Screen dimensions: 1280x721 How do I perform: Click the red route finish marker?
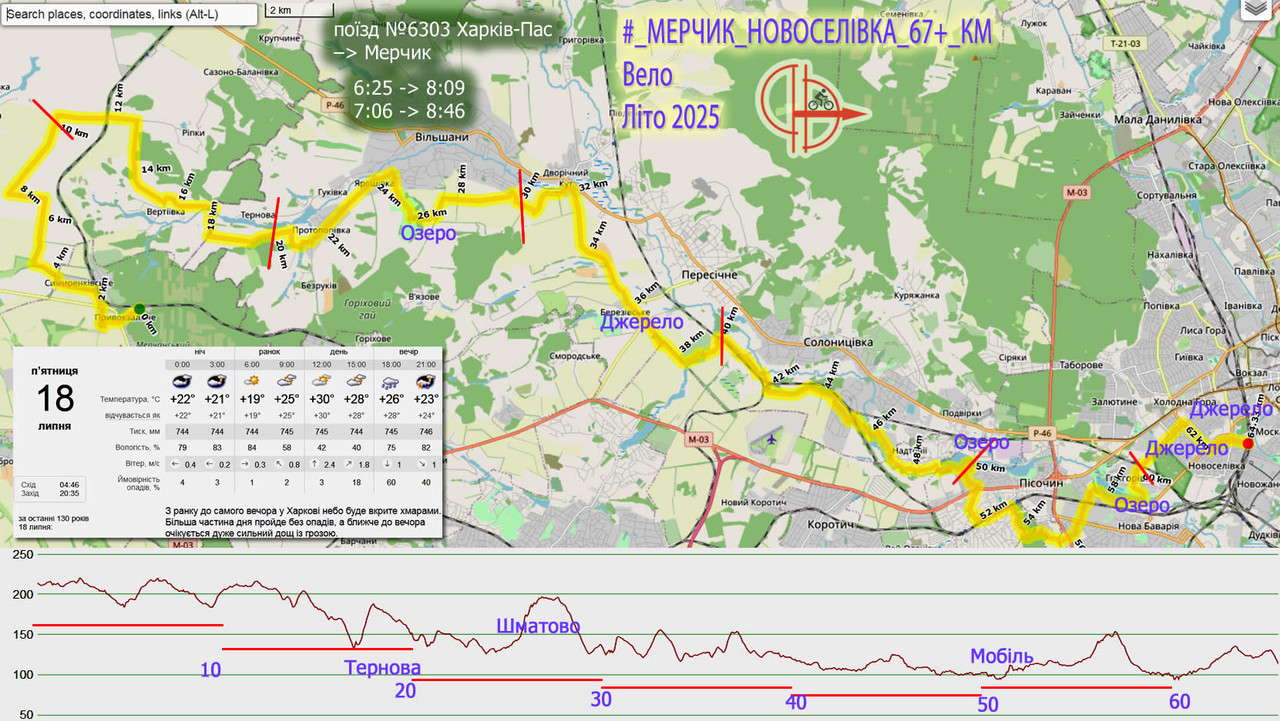(x=1247, y=443)
